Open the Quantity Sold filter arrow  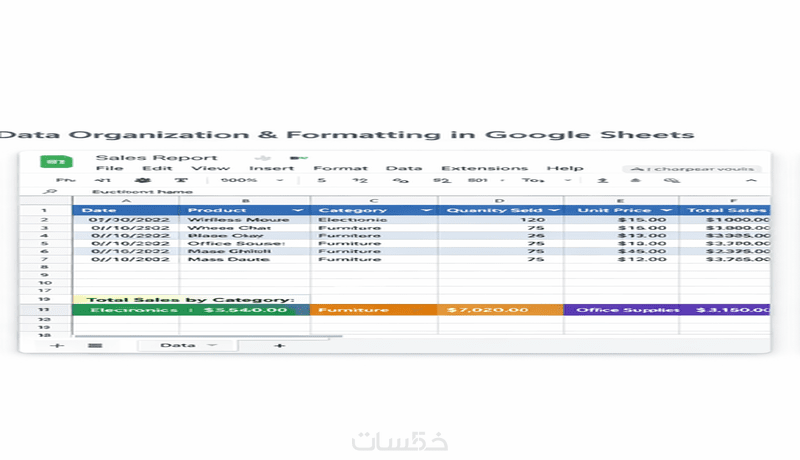point(554,210)
